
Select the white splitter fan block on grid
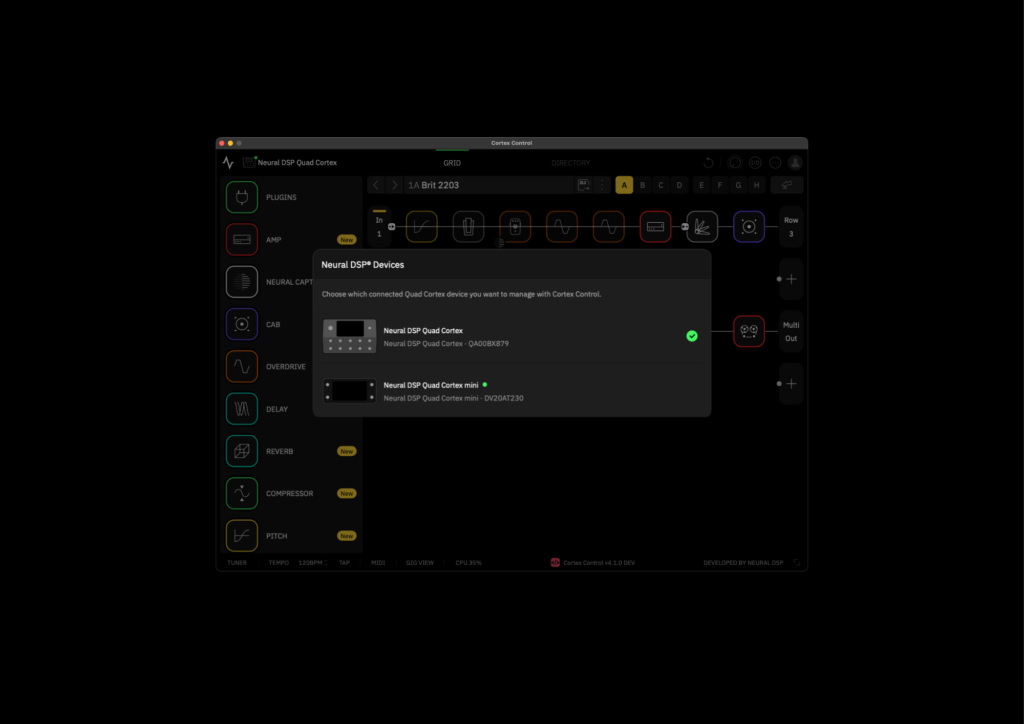coord(702,227)
